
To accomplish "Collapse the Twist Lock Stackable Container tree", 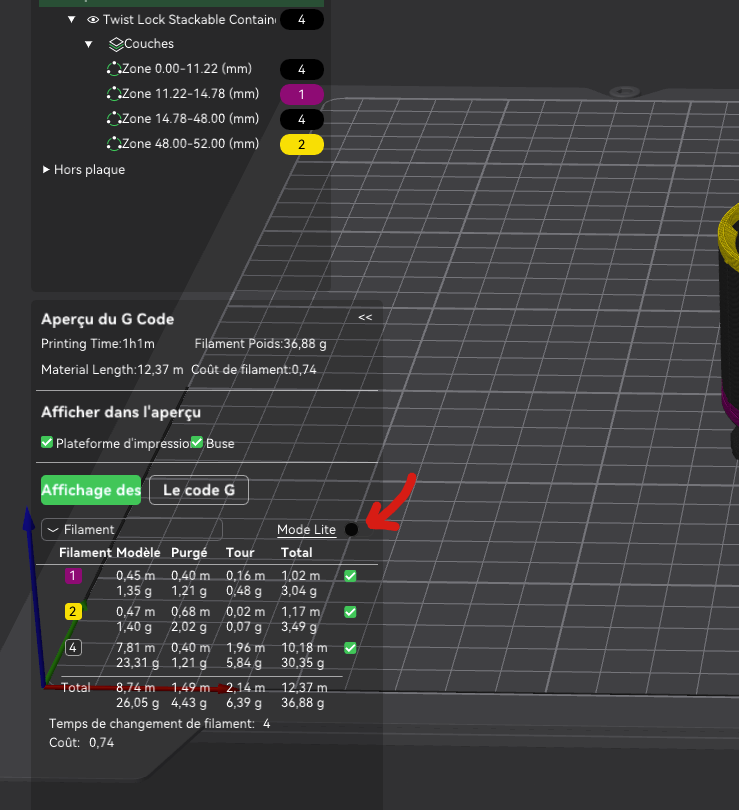I will pos(72,20).
